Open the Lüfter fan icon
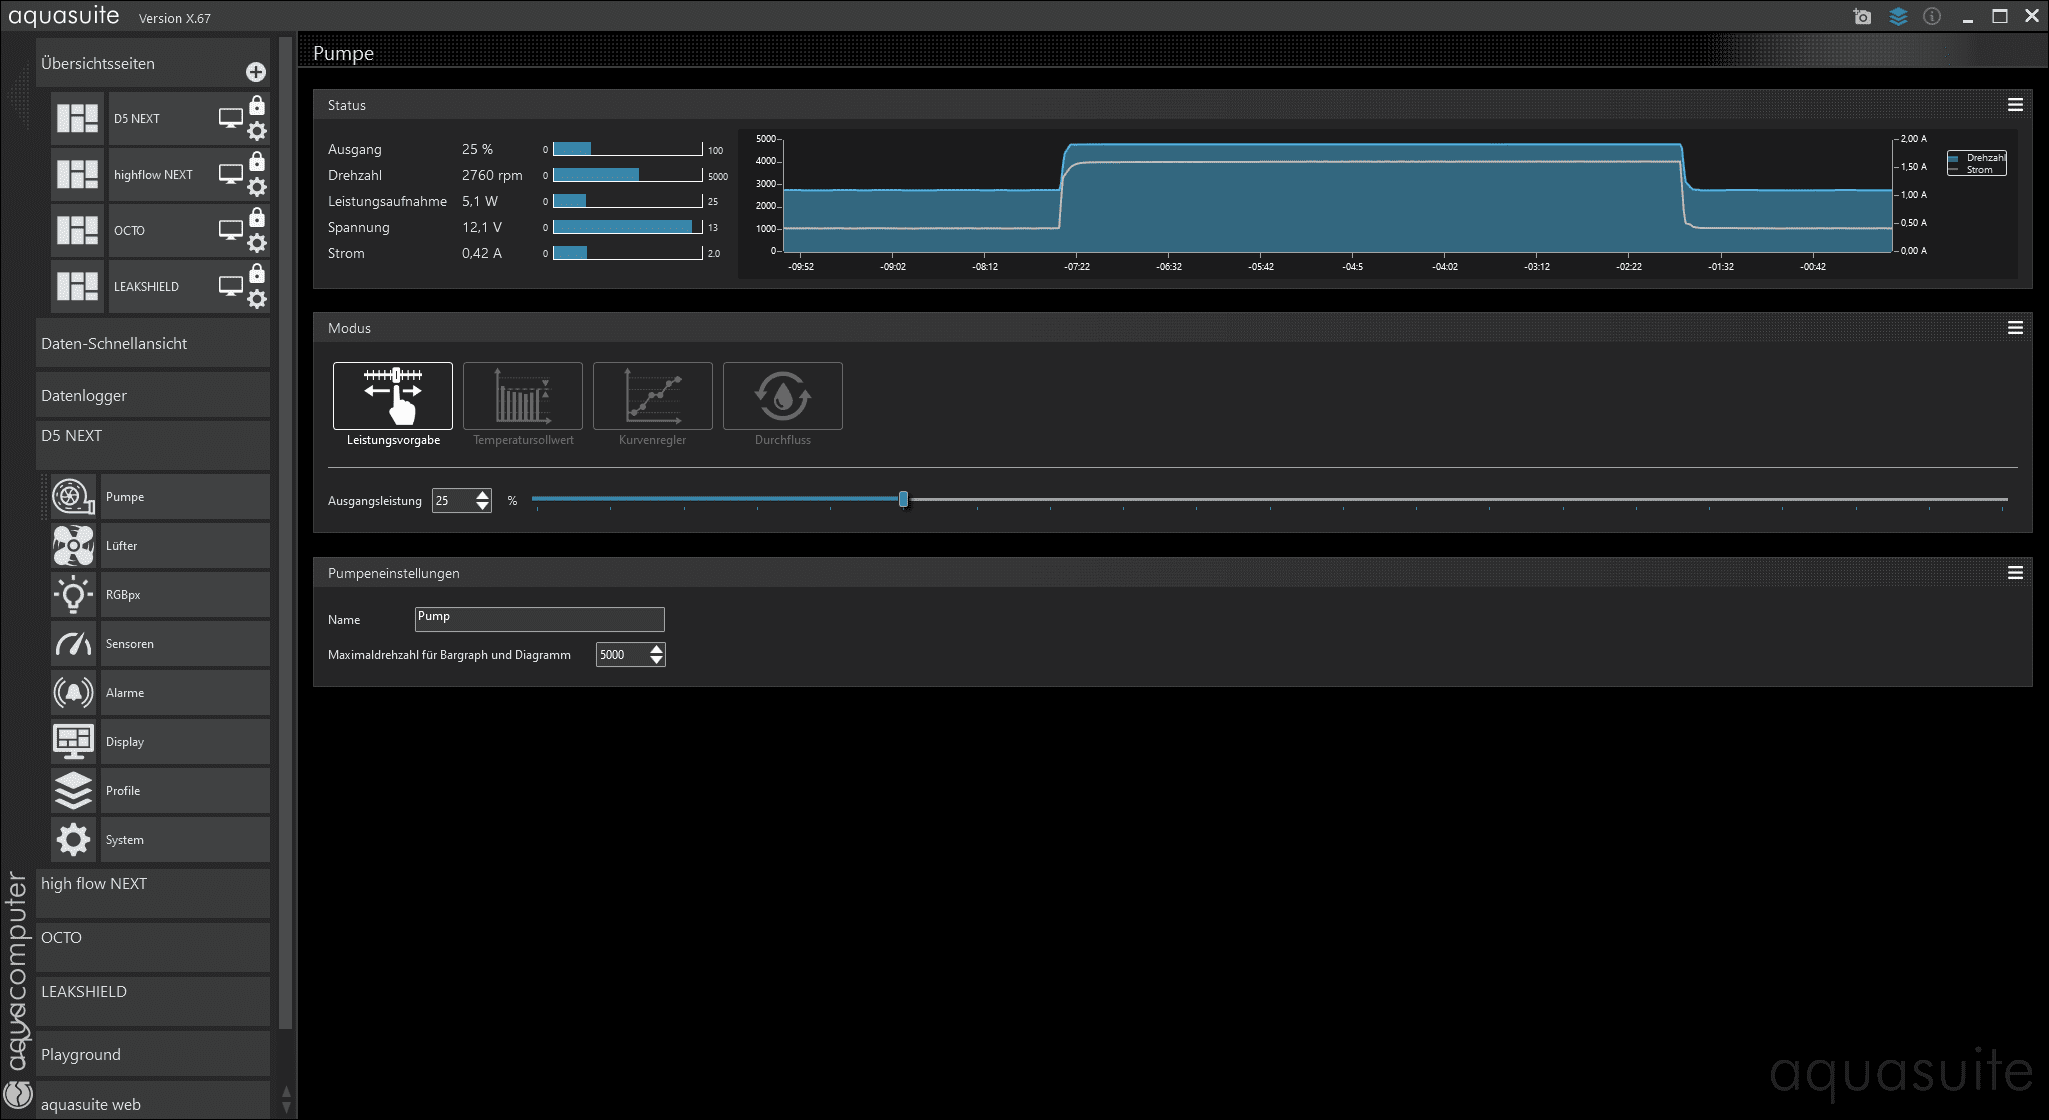2049x1120 pixels. point(73,546)
